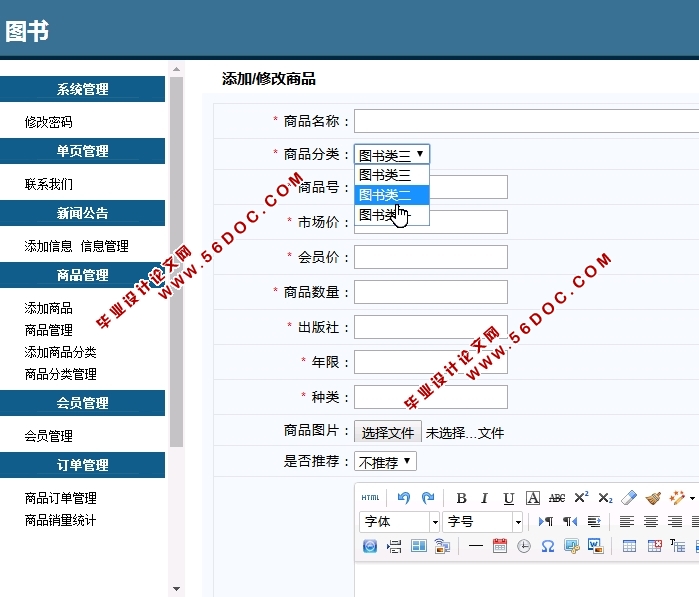Click the Undo arrow in editor toolbar
Image resolution: width=699 pixels, height=597 pixels.
click(404, 498)
